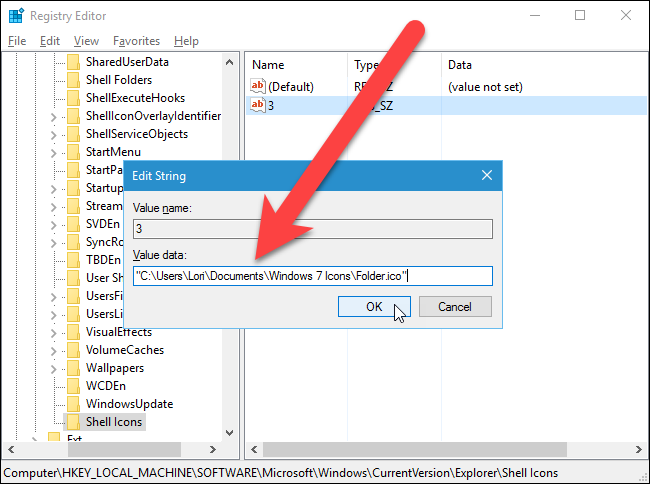
Task: Expand the UsersFiles key arrow
Action: point(53,297)
